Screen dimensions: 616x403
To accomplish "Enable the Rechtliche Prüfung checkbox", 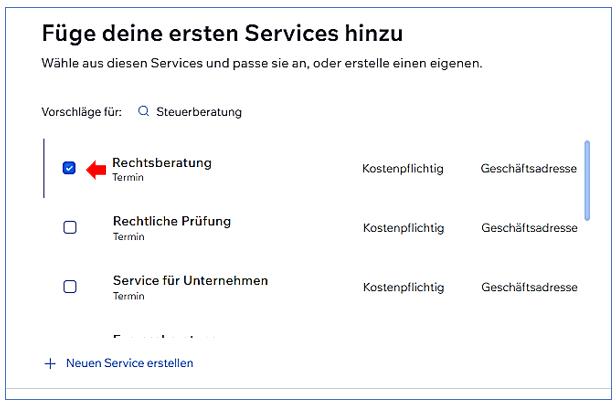I will [x=70, y=227].
